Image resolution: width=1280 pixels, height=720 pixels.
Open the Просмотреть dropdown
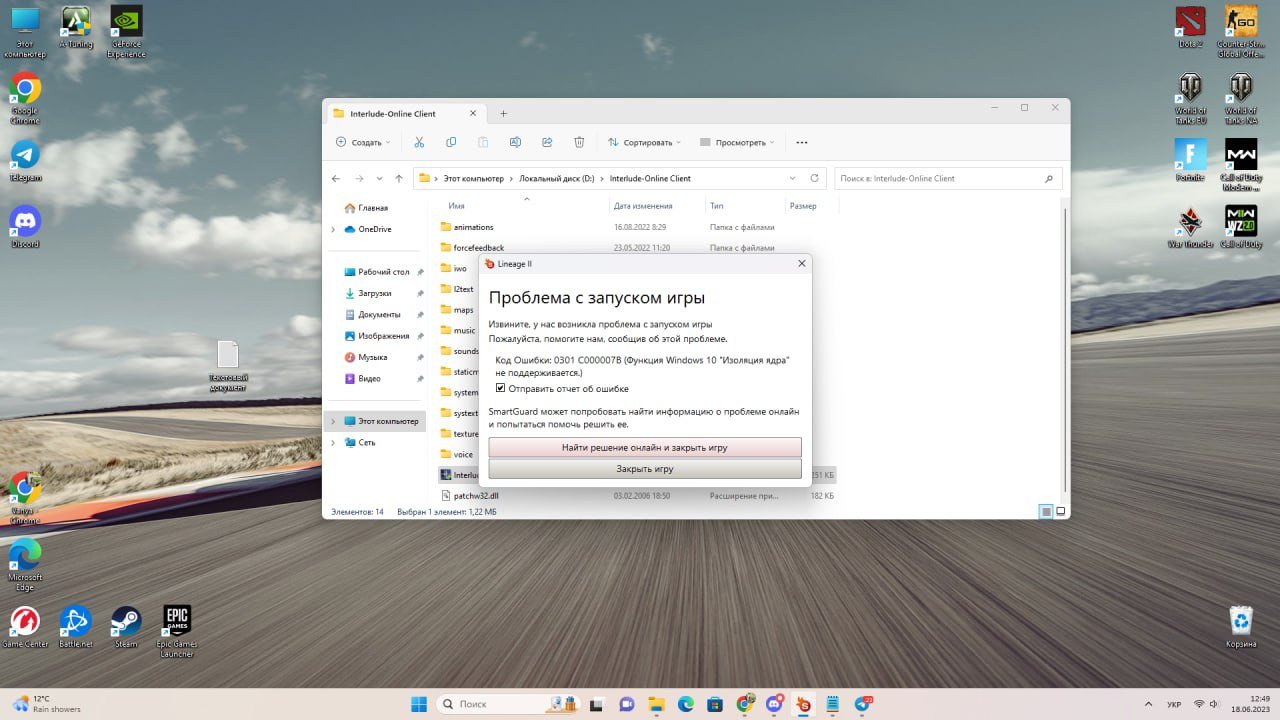[738, 142]
